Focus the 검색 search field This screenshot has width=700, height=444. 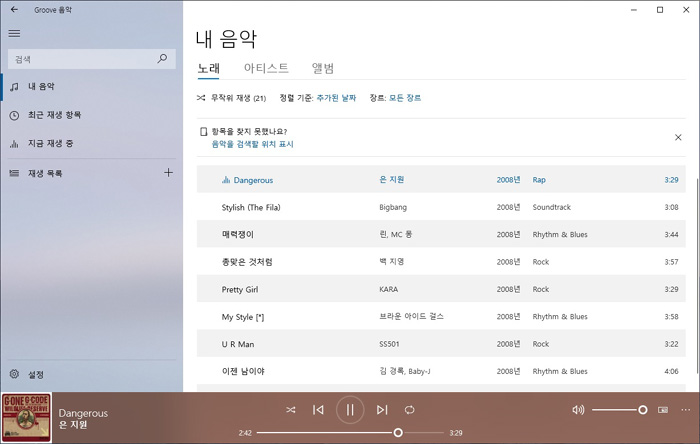(x=92, y=59)
